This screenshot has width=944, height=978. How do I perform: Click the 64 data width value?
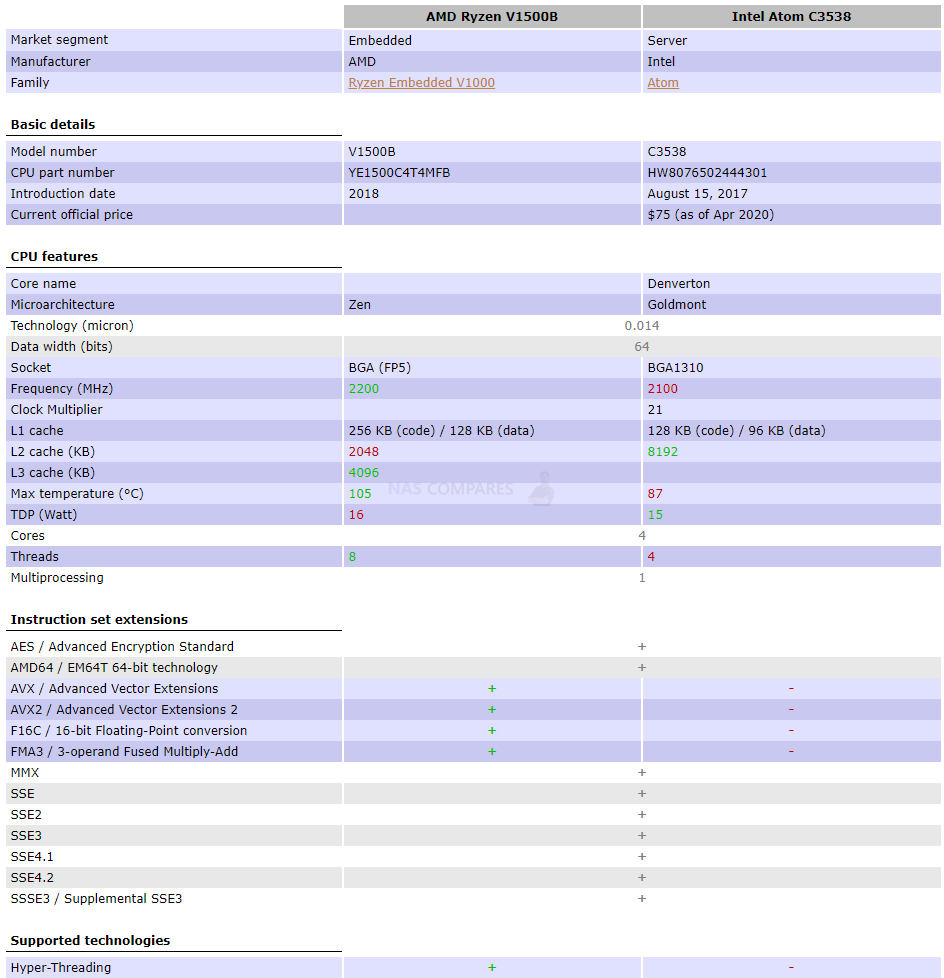coord(641,347)
